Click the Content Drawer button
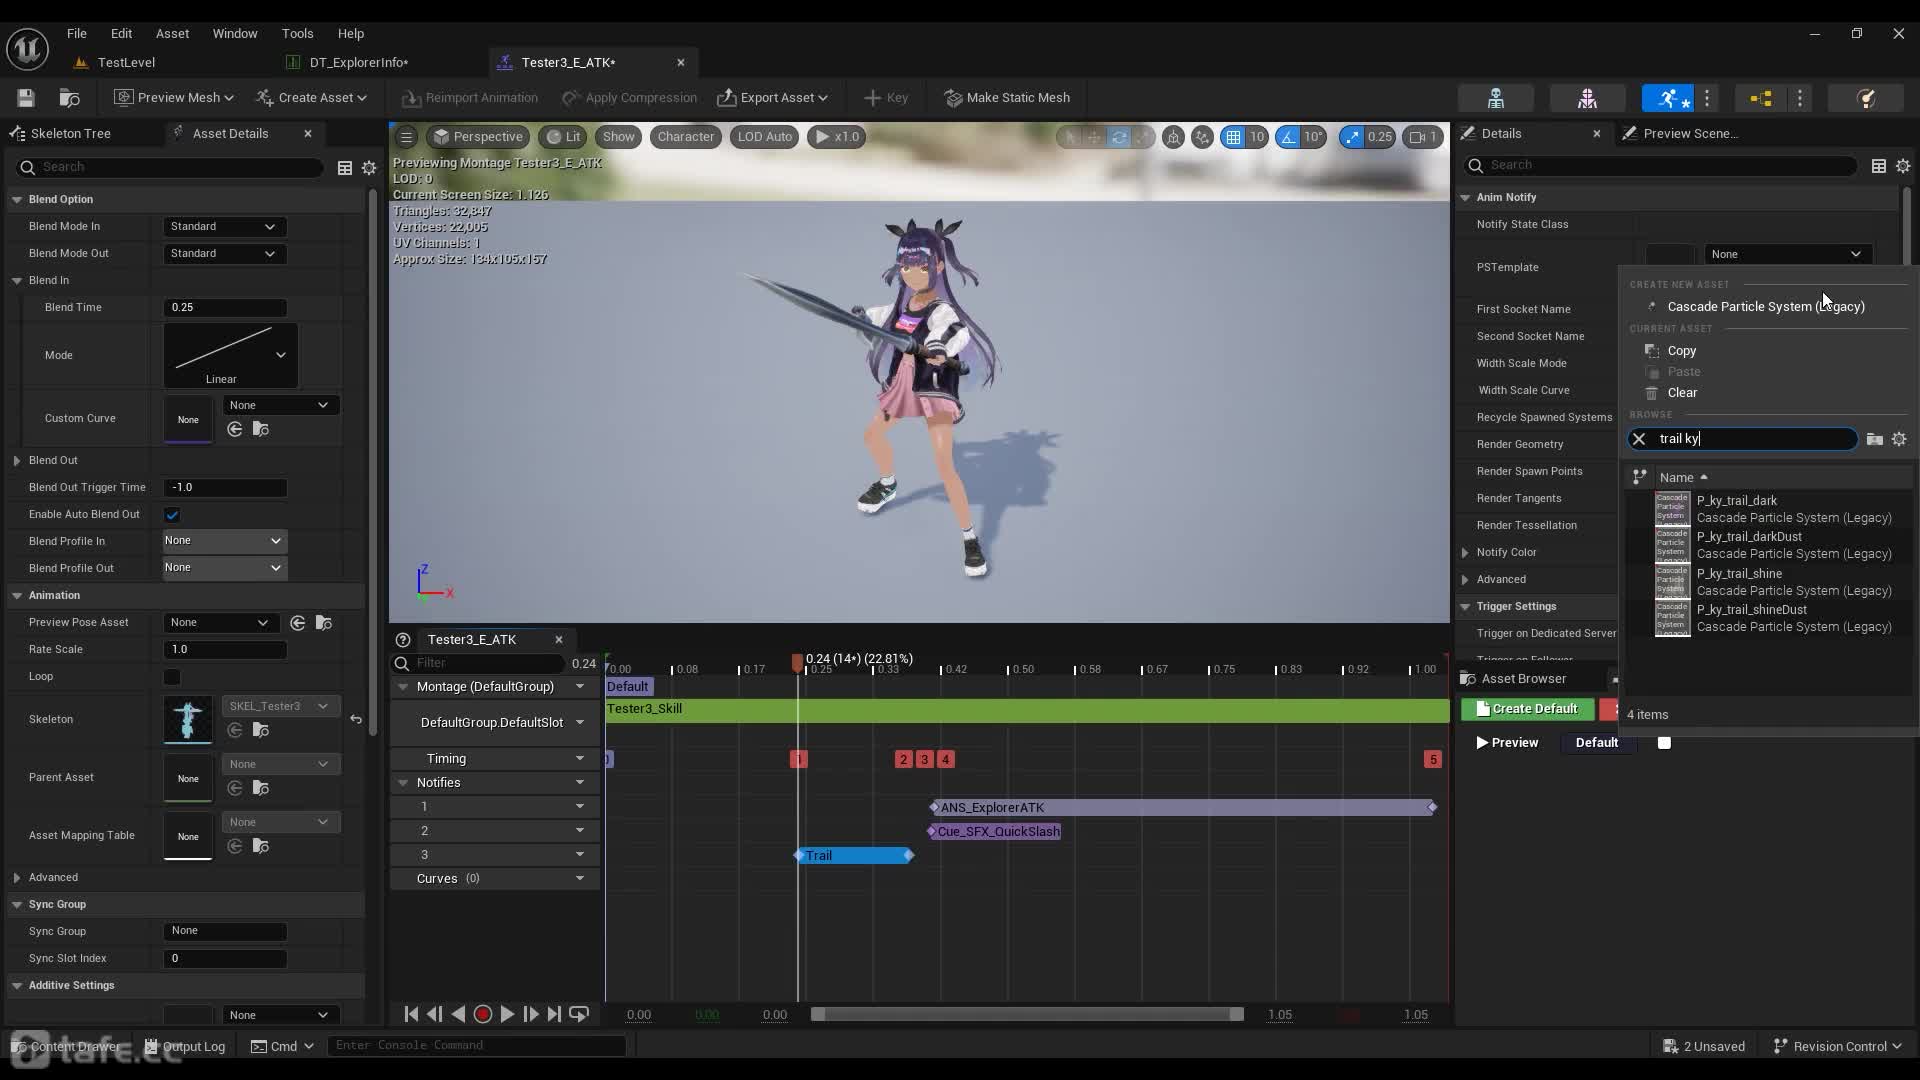1920x1080 pixels. (x=66, y=1046)
